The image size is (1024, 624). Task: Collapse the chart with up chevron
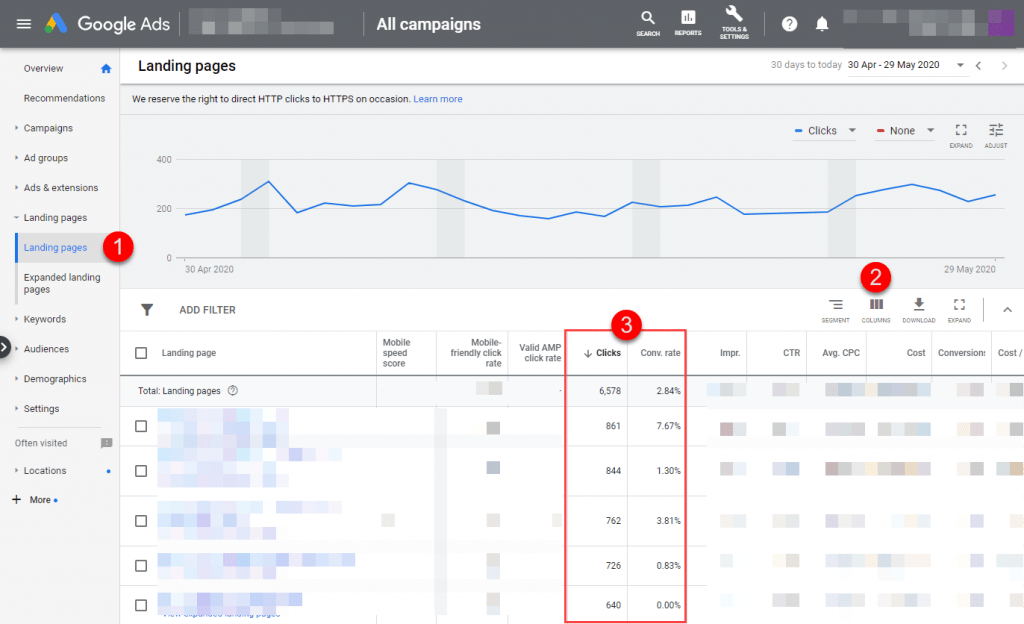[x=1007, y=310]
